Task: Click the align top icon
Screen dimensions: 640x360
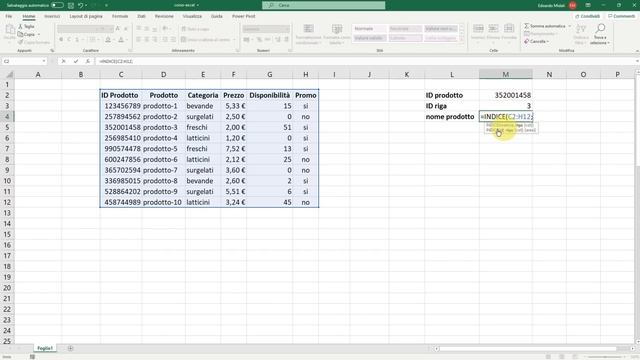Action: [139, 29]
